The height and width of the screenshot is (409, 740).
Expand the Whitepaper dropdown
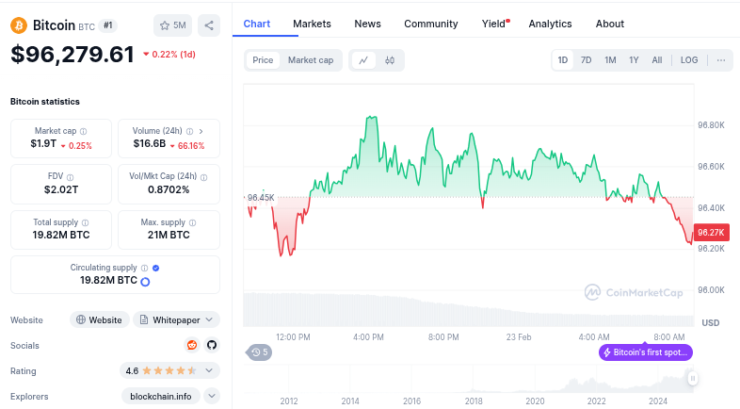click(x=177, y=320)
